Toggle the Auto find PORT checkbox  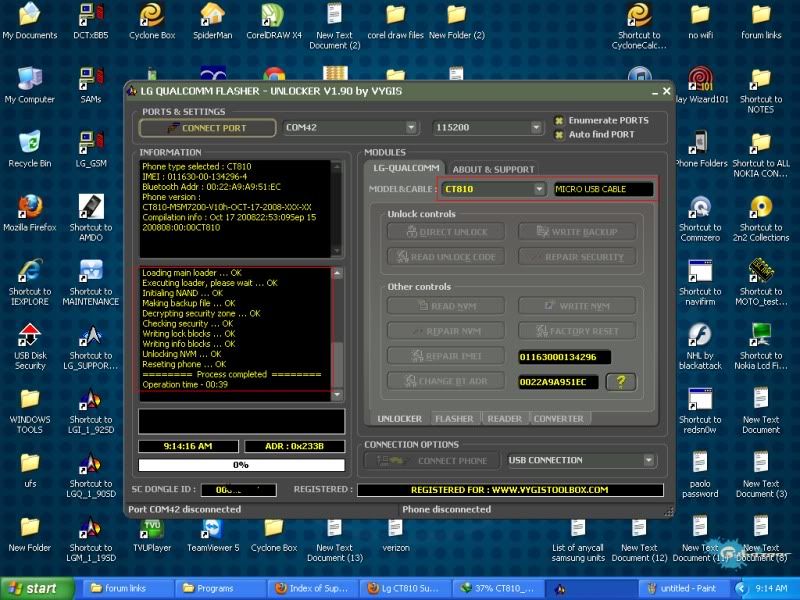pos(559,135)
